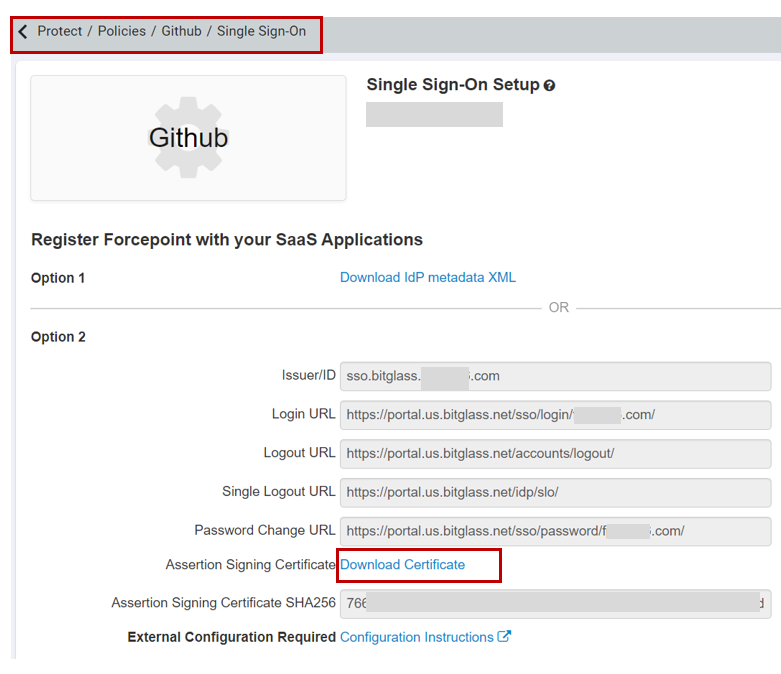
Task: Select the Github breadcrumb item
Action: click(181, 31)
